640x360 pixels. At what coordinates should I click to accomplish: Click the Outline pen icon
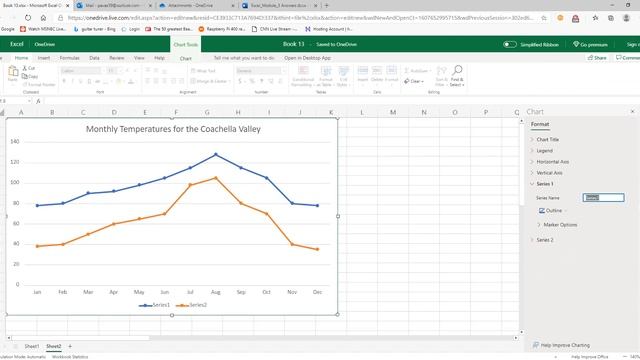click(542, 211)
